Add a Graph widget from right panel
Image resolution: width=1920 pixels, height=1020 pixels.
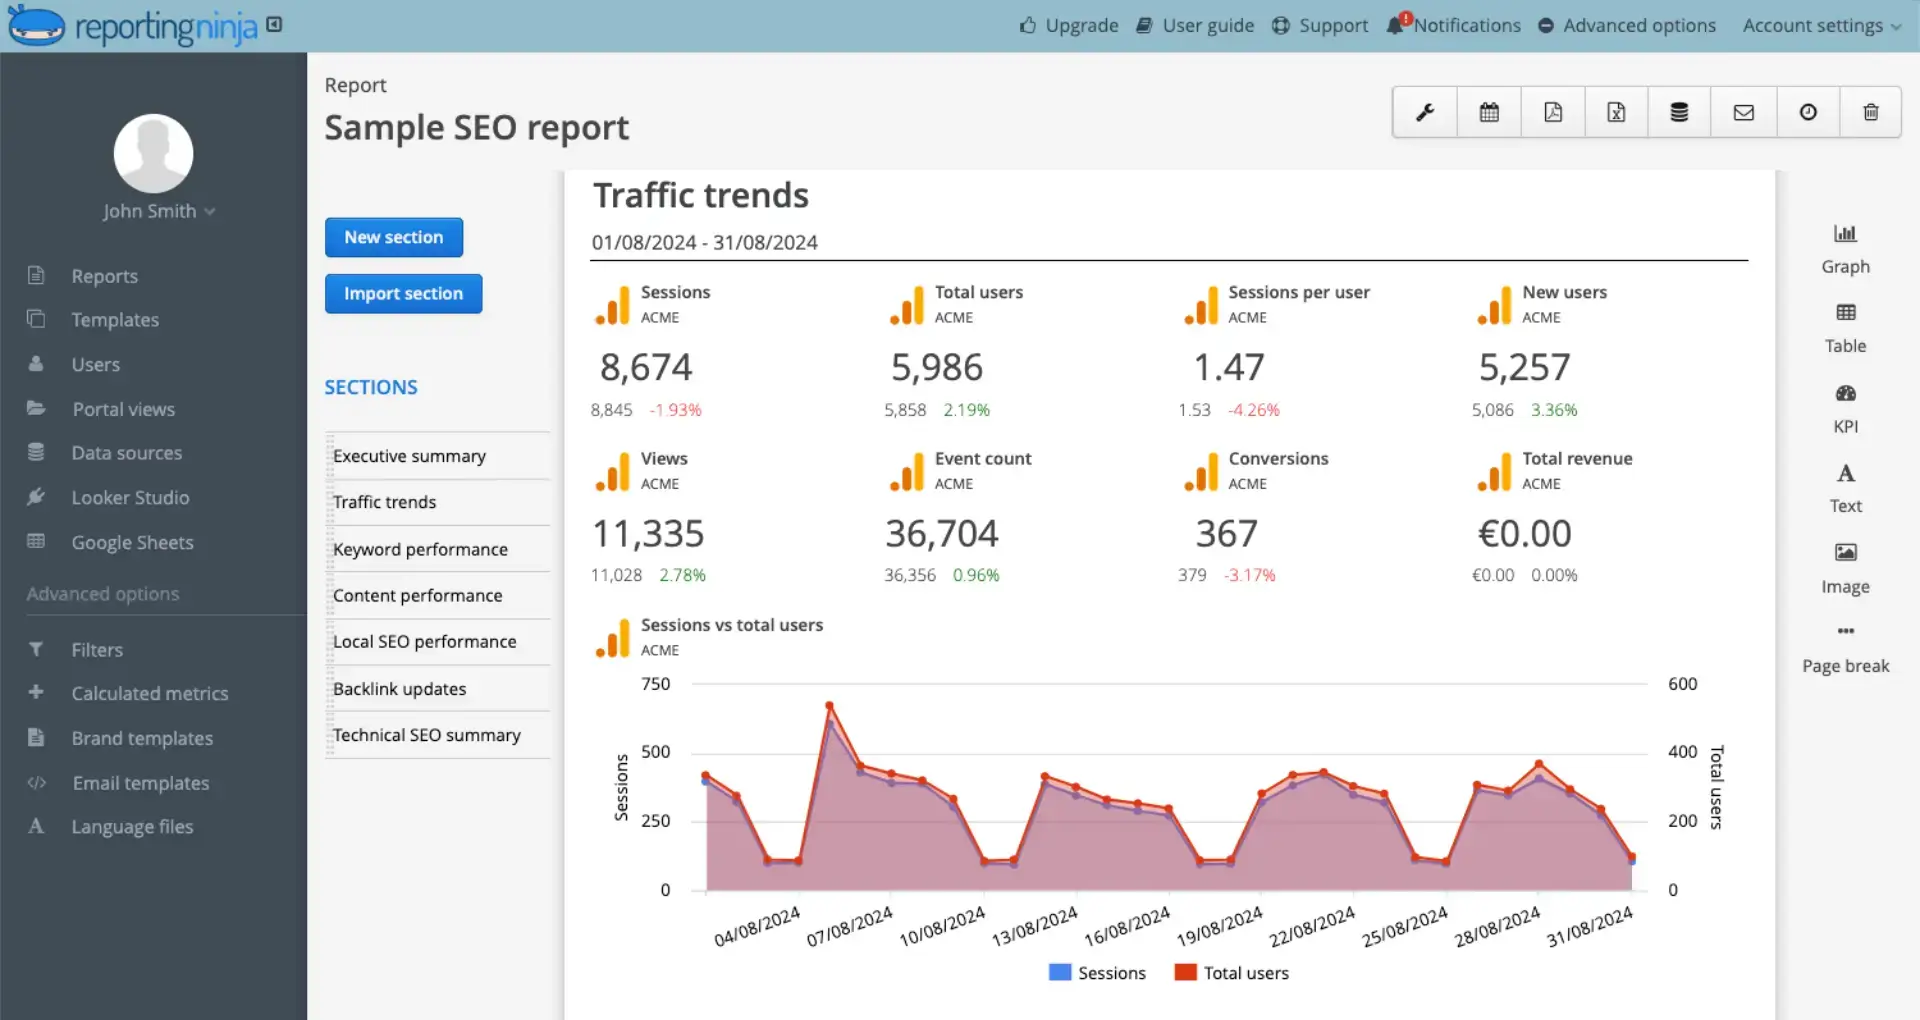point(1845,249)
